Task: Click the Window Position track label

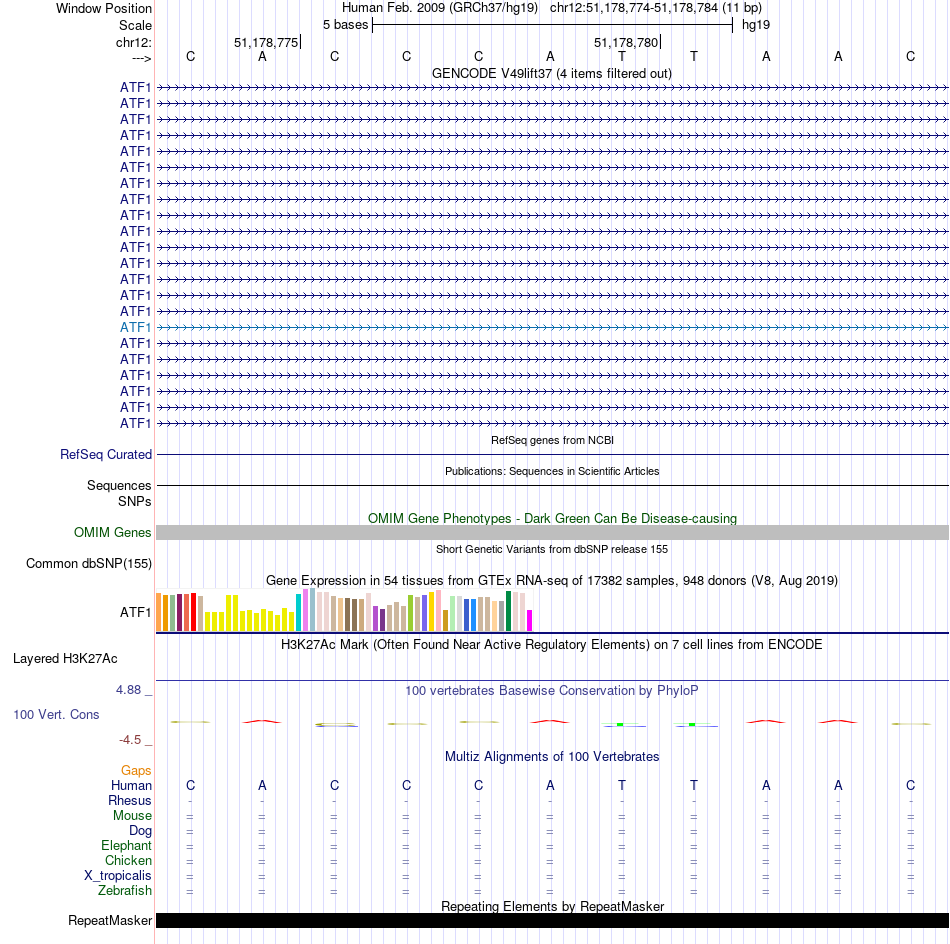Action: 104,8
